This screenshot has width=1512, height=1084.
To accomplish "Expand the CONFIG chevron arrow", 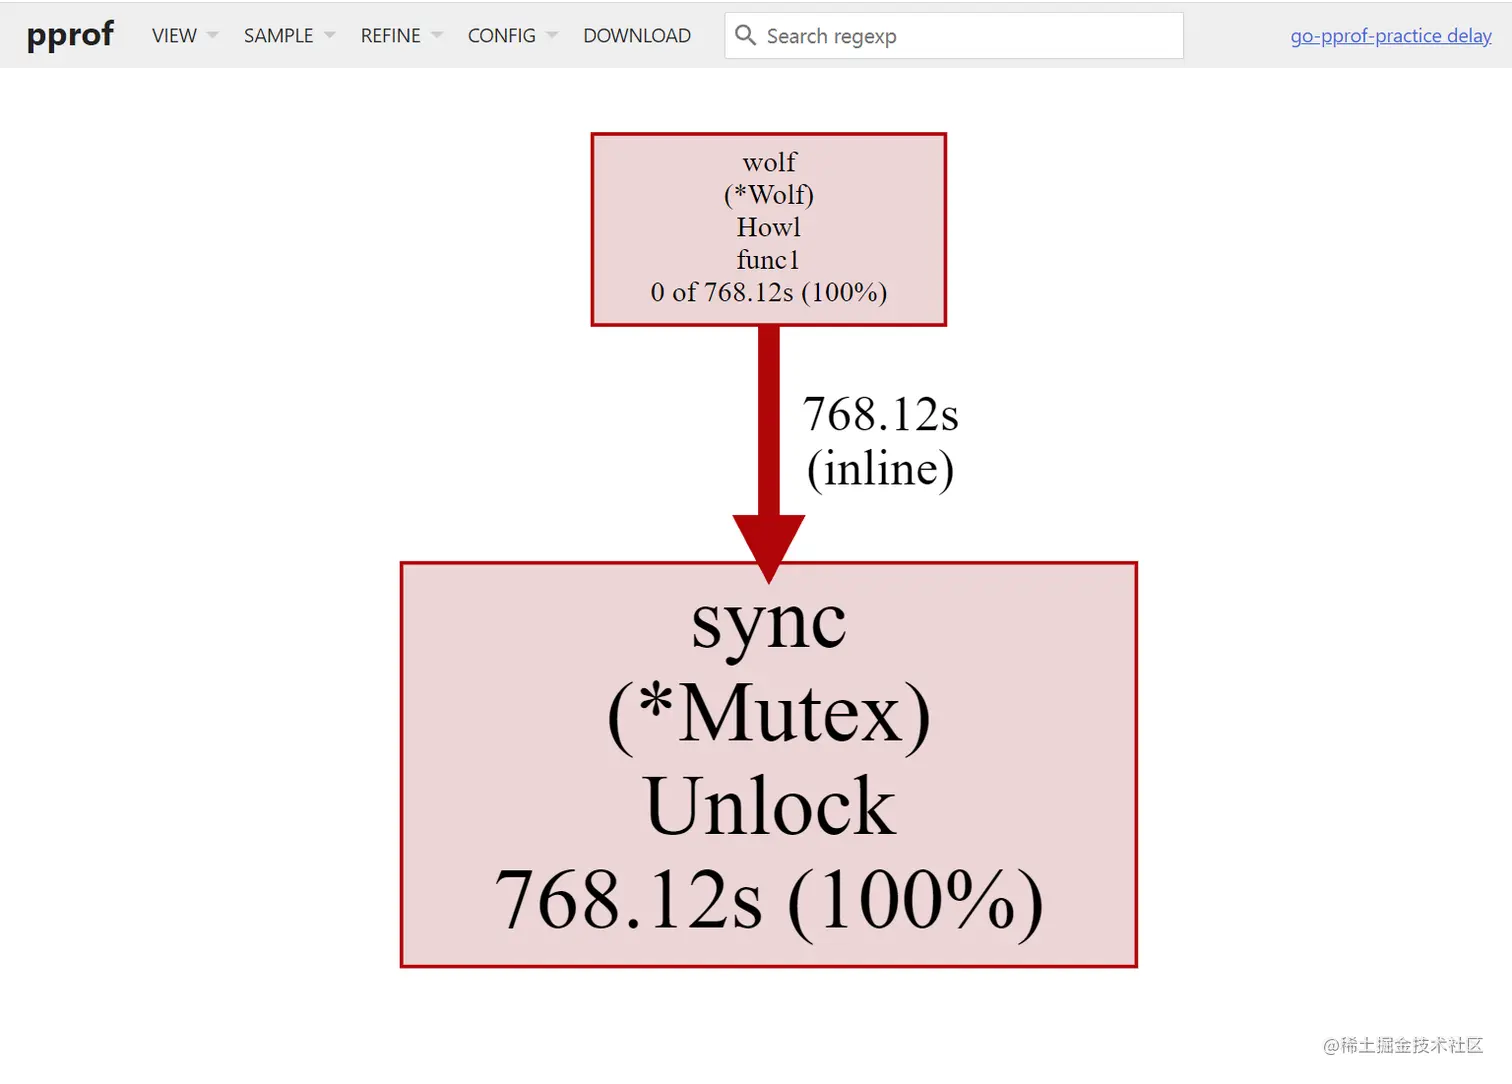I will pyautogui.click(x=553, y=35).
